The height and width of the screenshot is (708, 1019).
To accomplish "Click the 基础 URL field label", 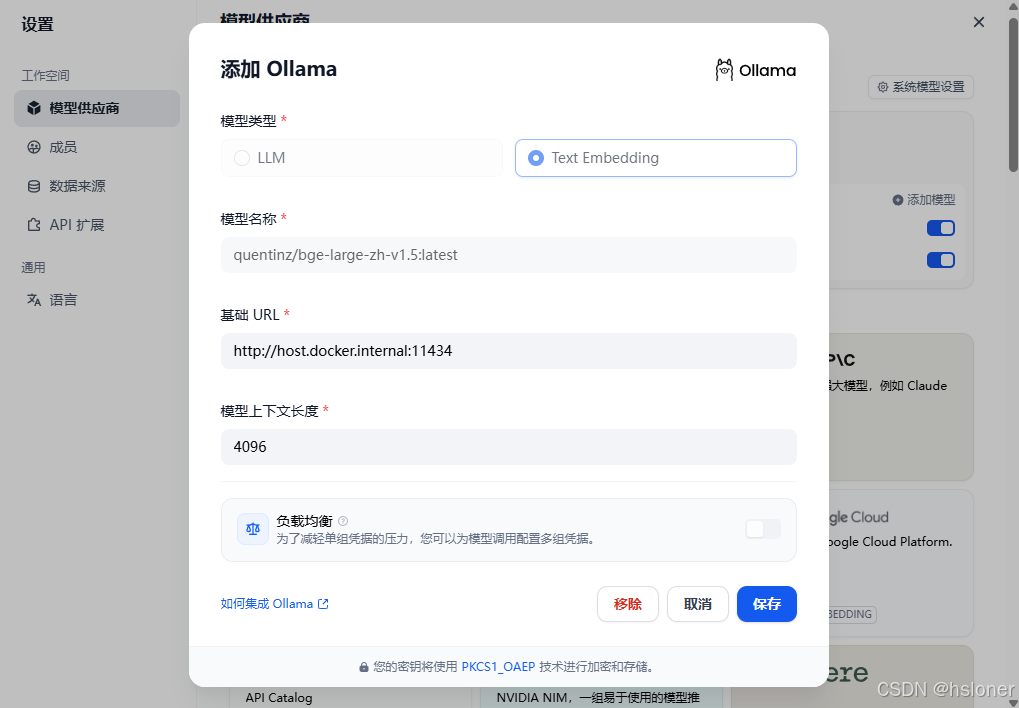I will pos(250,315).
